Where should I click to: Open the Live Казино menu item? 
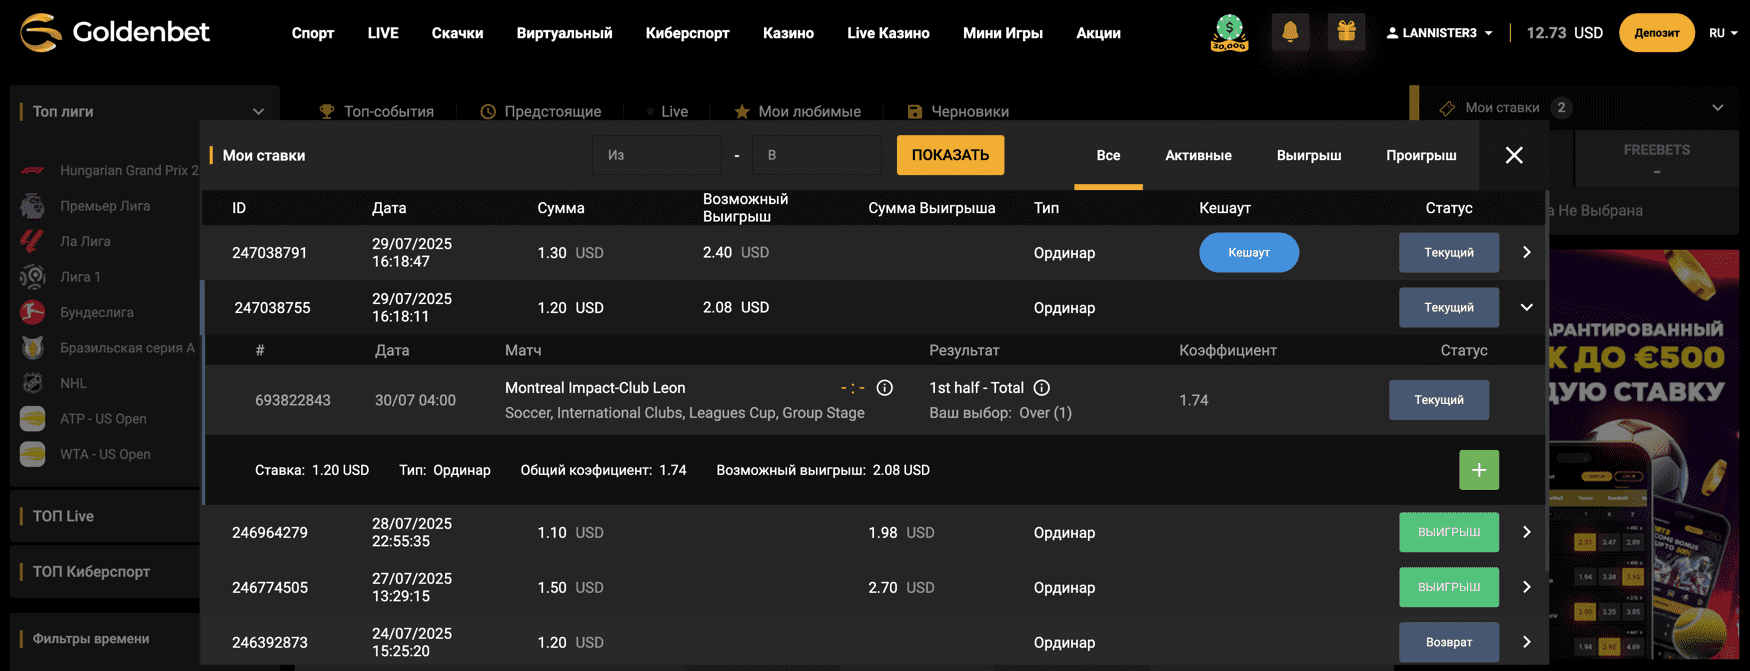pos(888,33)
